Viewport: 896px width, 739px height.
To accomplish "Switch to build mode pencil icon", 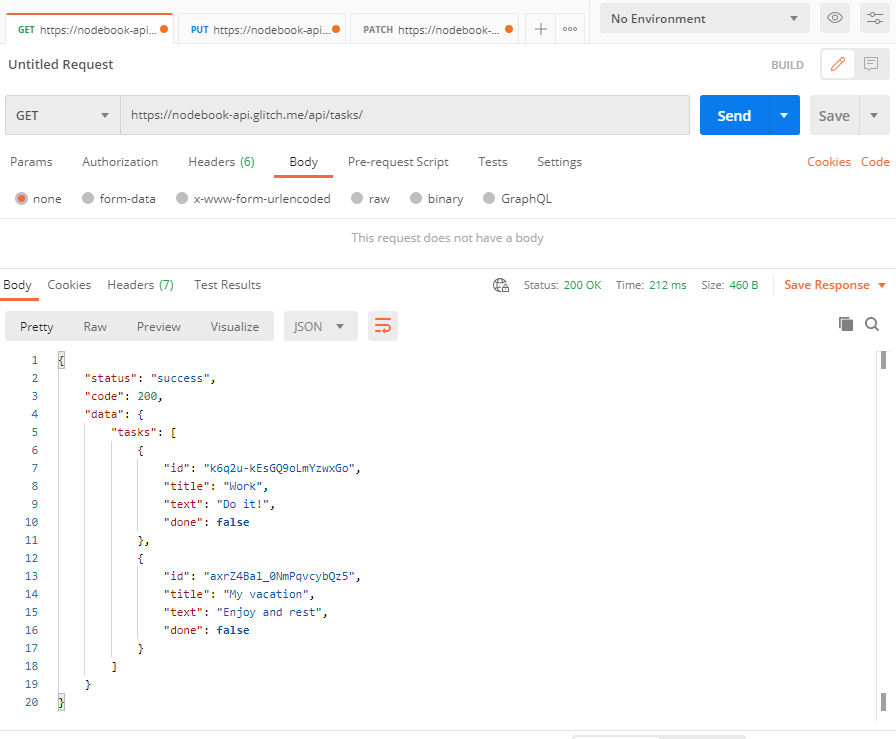I will 838,65.
